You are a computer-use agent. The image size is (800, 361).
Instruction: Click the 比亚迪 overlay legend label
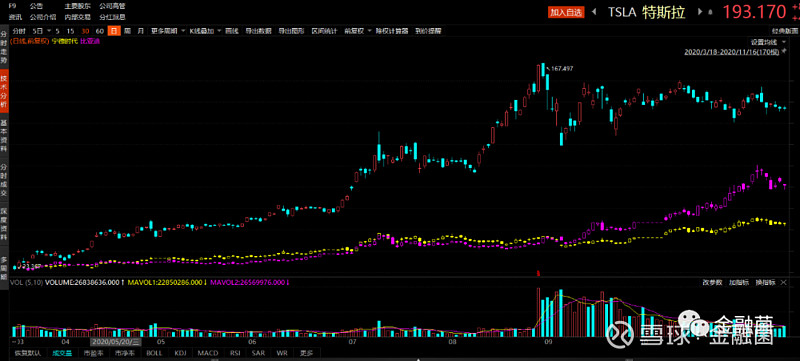point(90,41)
